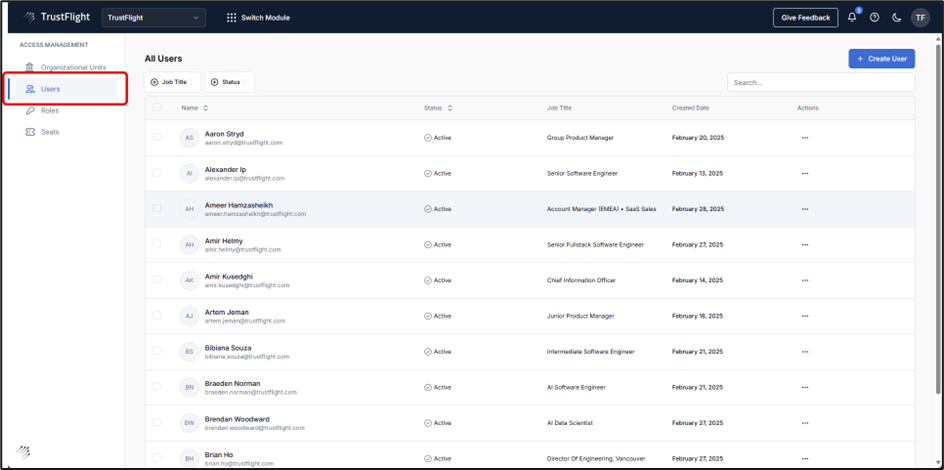Select Aaron Stryd's row checkbox

(x=157, y=137)
